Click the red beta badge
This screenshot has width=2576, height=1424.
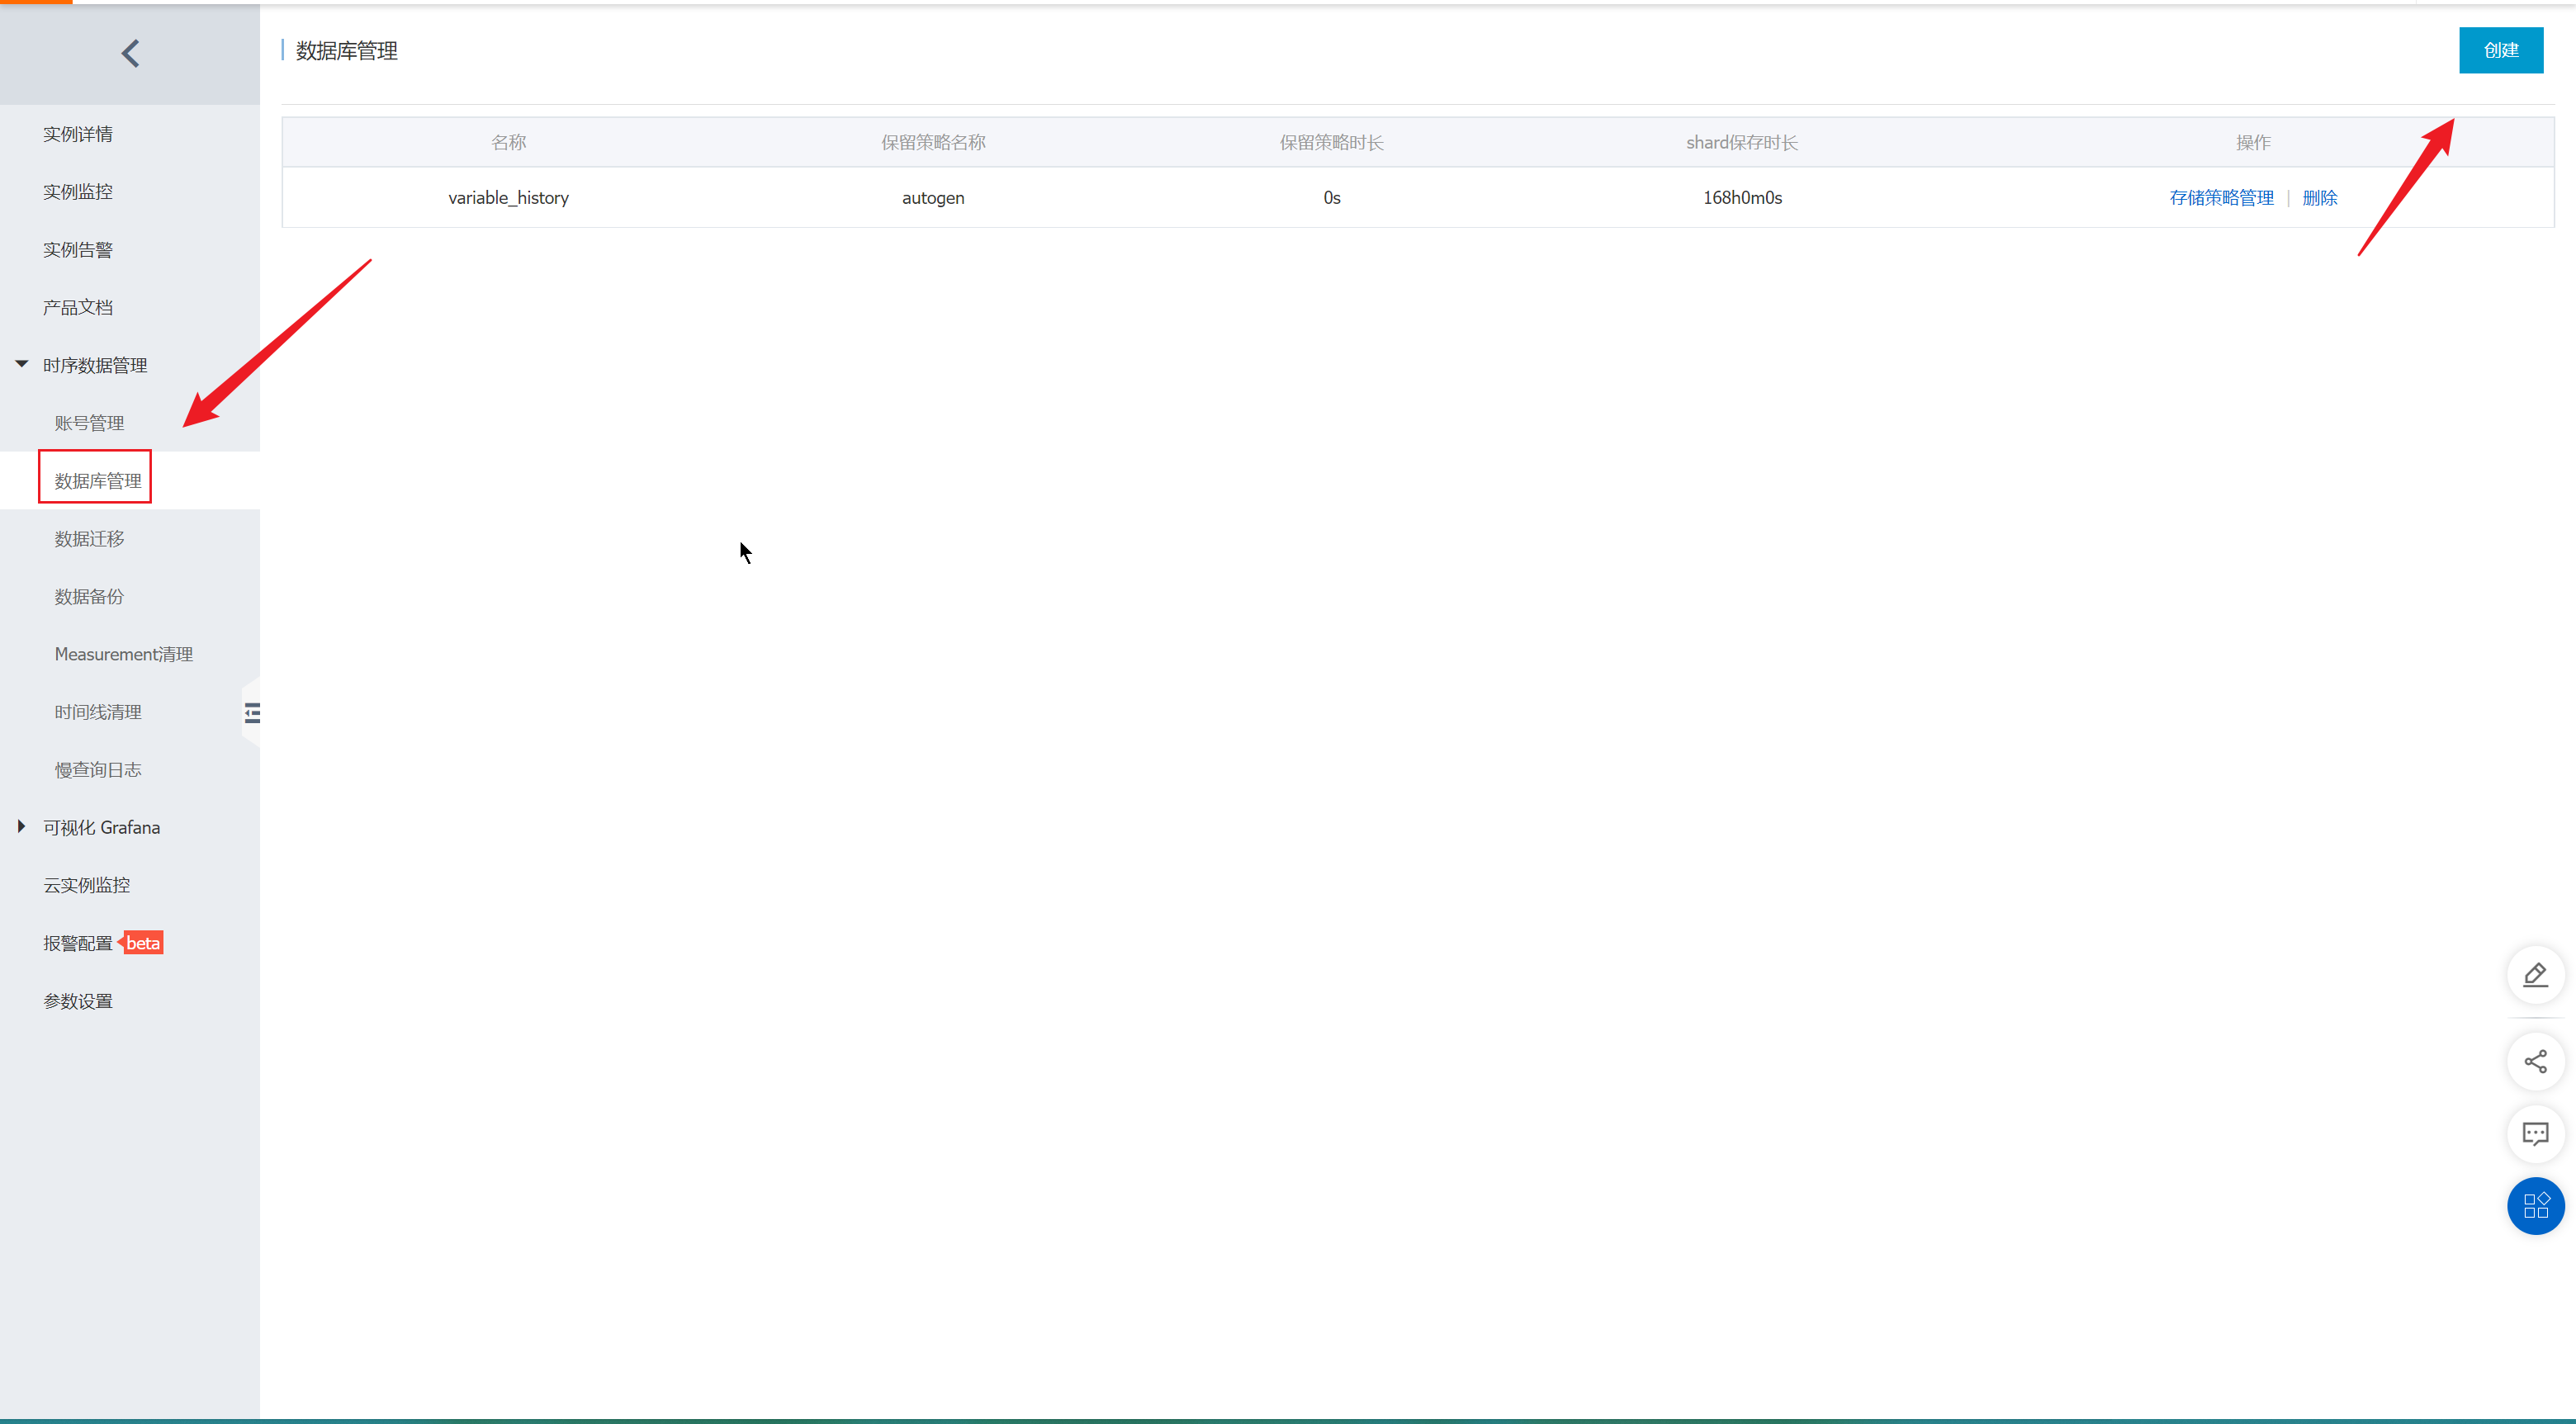(141, 943)
